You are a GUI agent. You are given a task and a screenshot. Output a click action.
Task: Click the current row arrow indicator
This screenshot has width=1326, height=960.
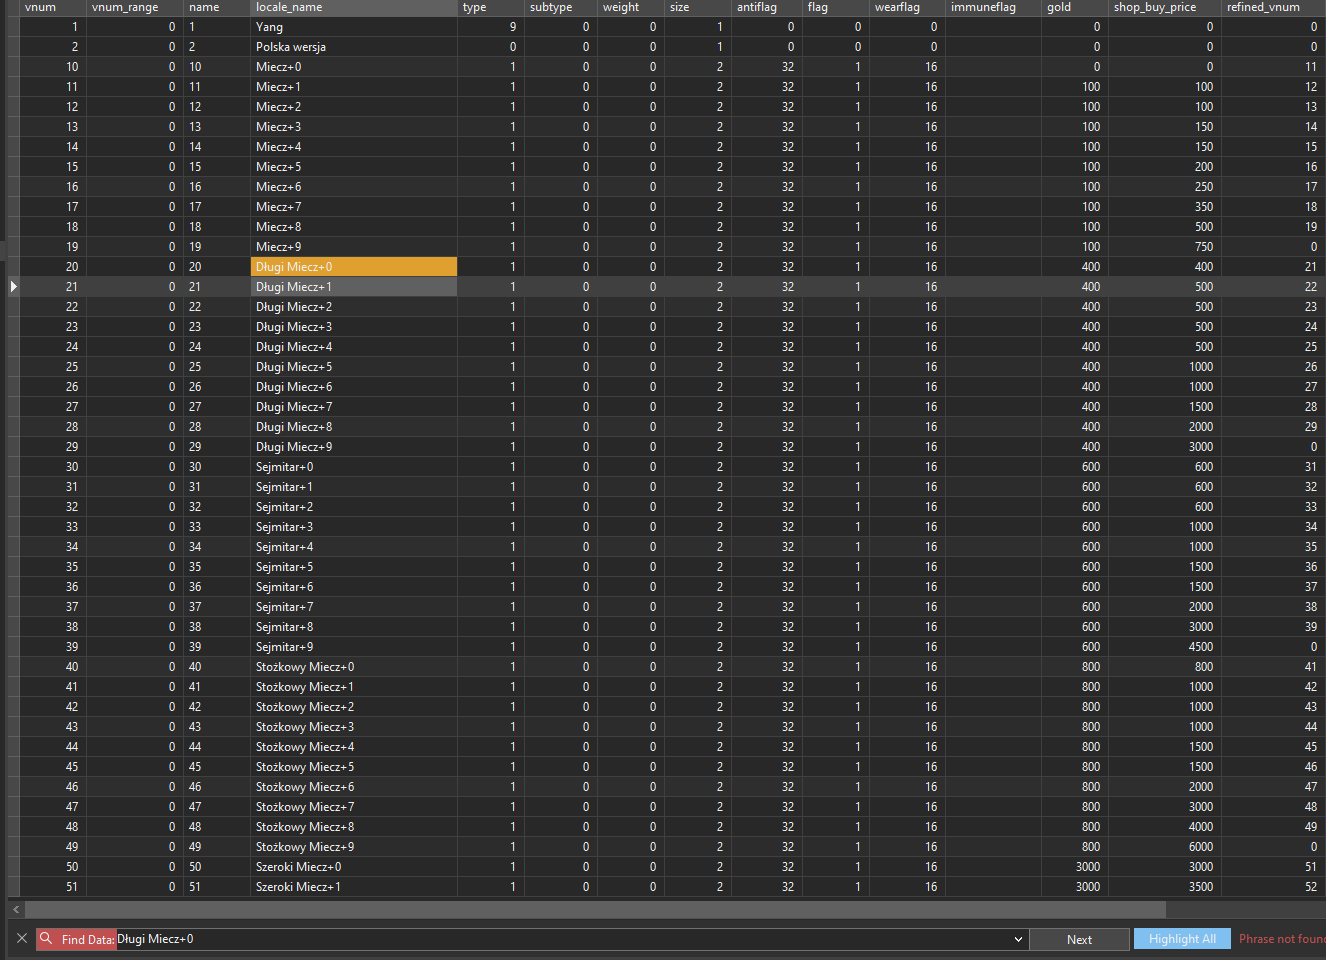click(x=13, y=287)
